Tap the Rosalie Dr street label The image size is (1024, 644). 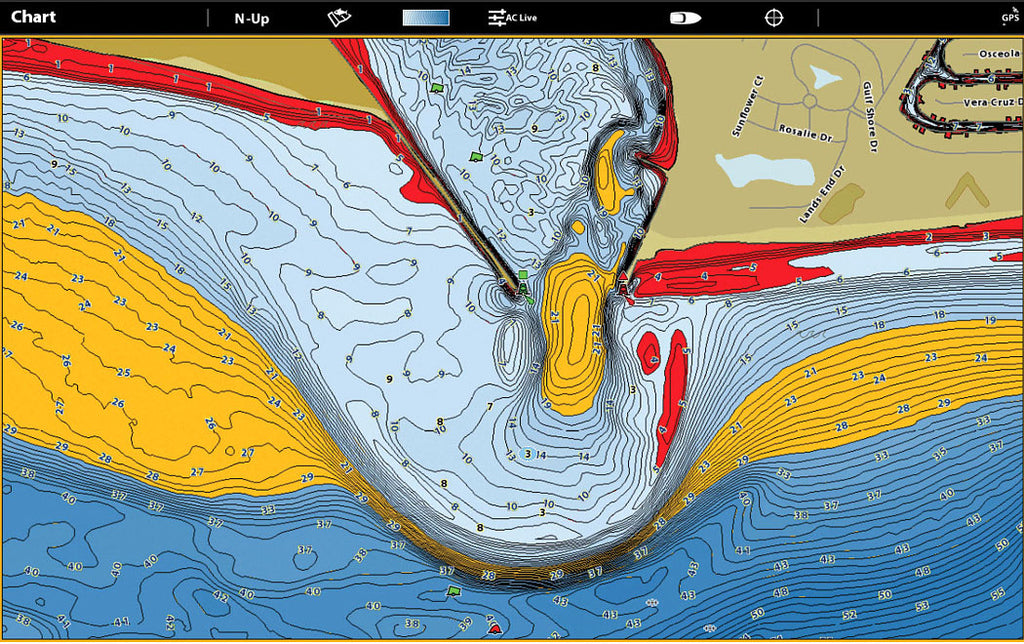(806, 133)
